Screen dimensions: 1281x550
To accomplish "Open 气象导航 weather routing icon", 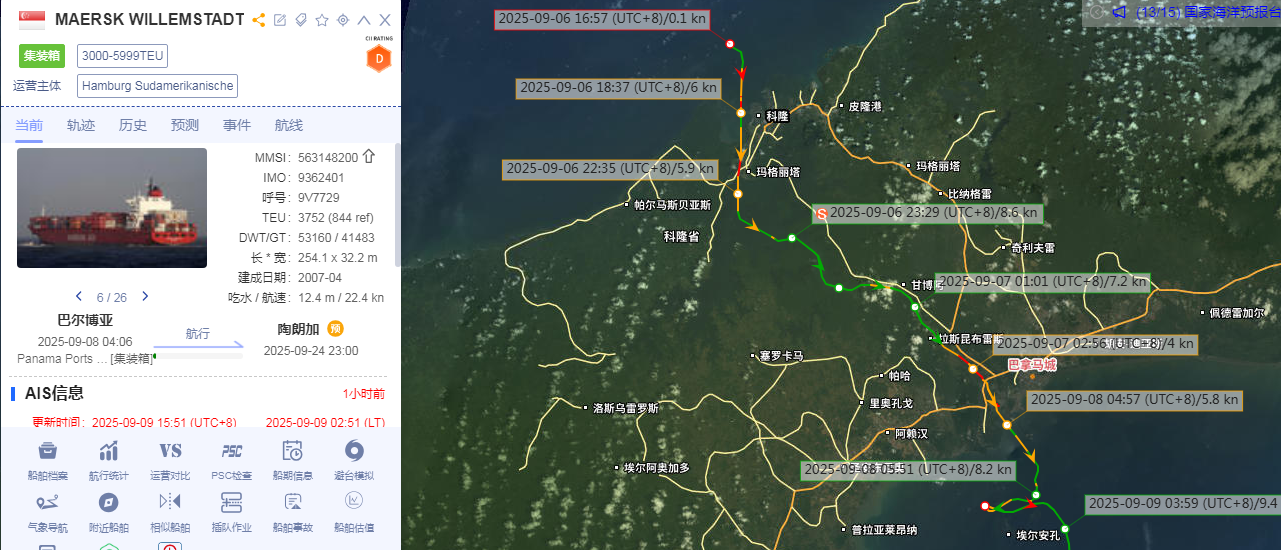I will (47, 502).
